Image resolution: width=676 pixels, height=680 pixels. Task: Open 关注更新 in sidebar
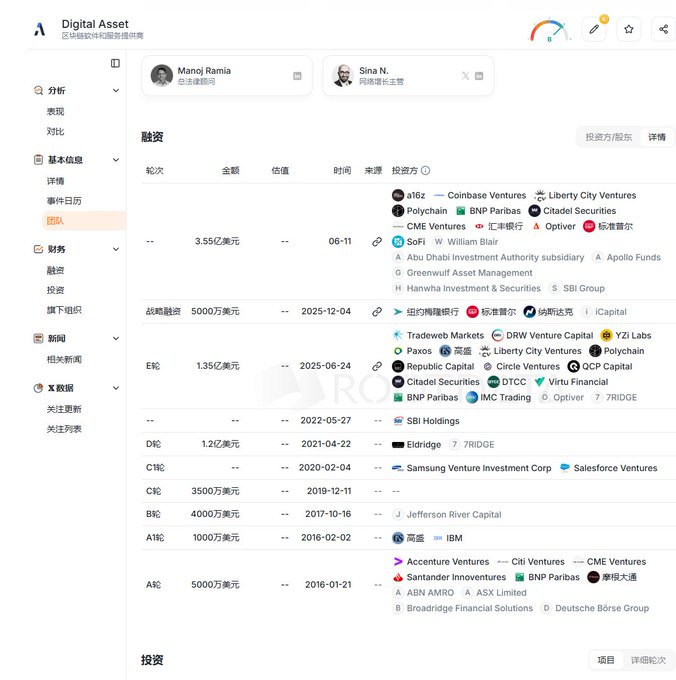point(64,409)
